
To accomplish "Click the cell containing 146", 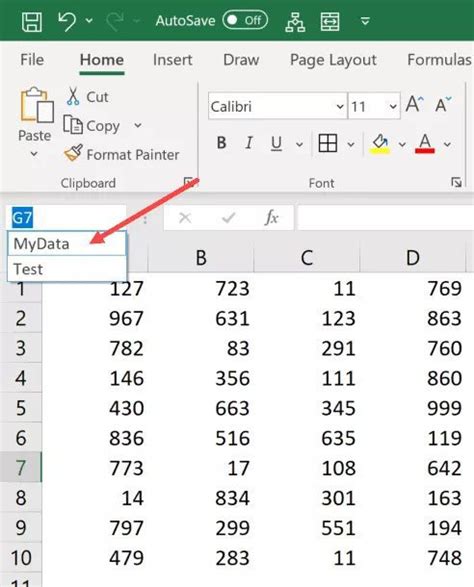I will (95, 378).
